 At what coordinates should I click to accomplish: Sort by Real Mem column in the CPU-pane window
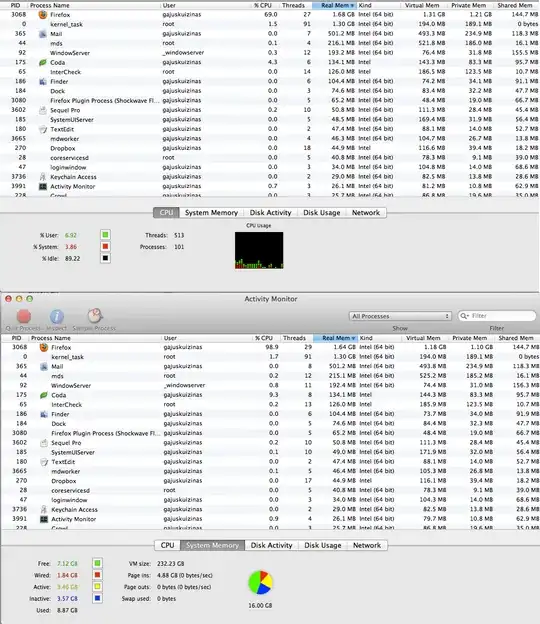click(x=334, y=5)
